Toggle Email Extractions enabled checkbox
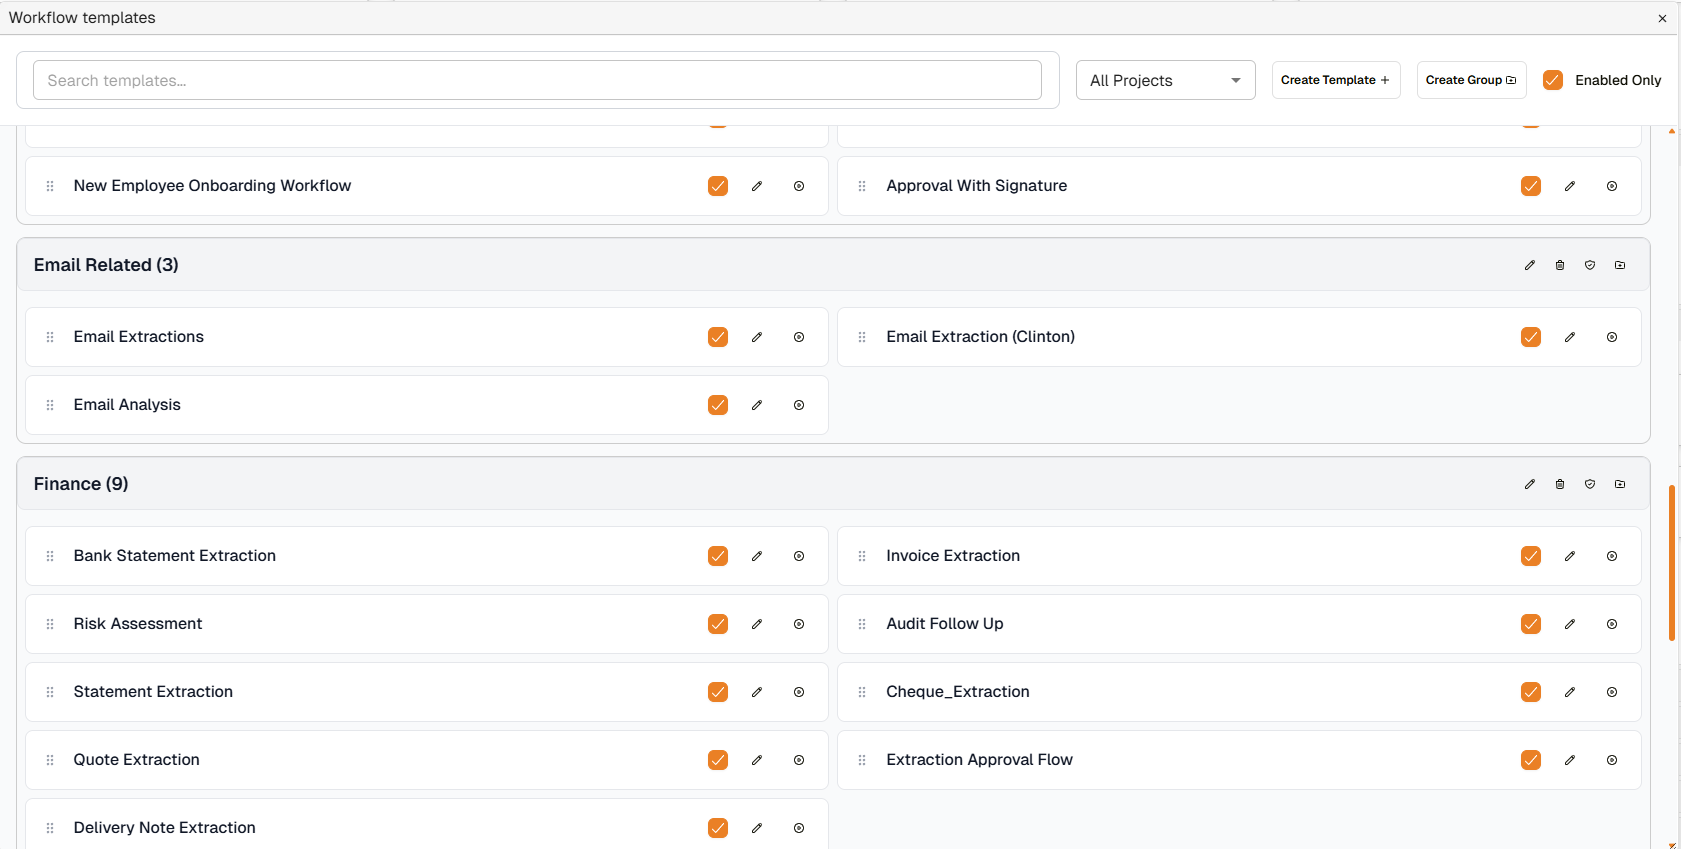The image size is (1681, 849). [718, 337]
